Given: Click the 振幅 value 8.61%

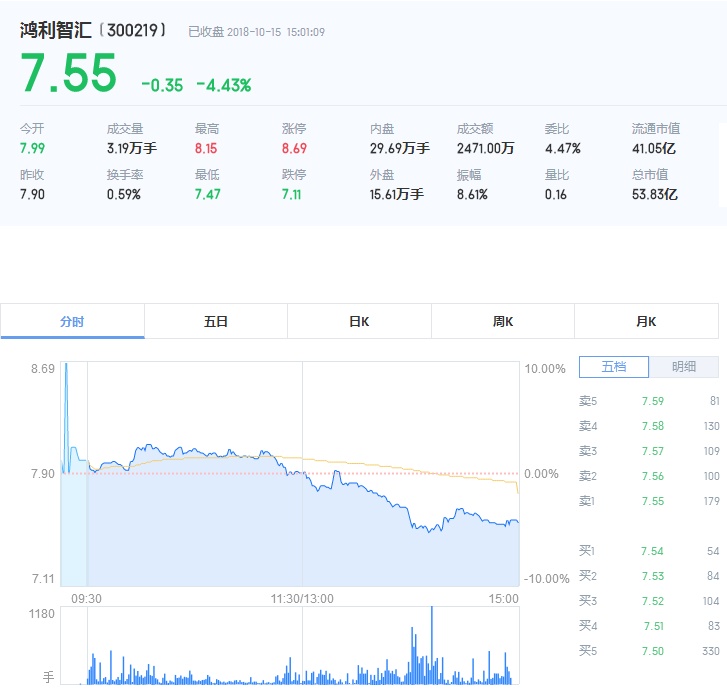Looking at the screenshot, I should click(472, 194).
